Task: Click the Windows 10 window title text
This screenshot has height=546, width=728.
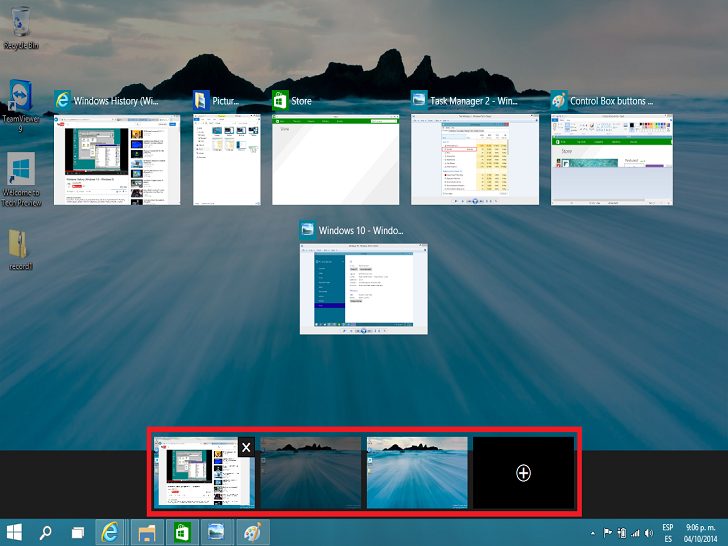Action: pos(361,230)
